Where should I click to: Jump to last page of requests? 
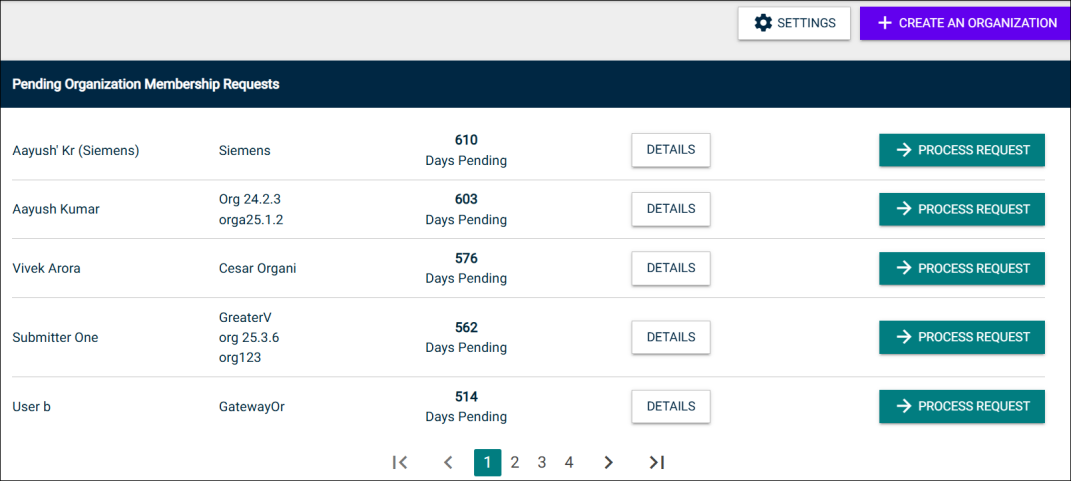pyautogui.click(x=656, y=462)
